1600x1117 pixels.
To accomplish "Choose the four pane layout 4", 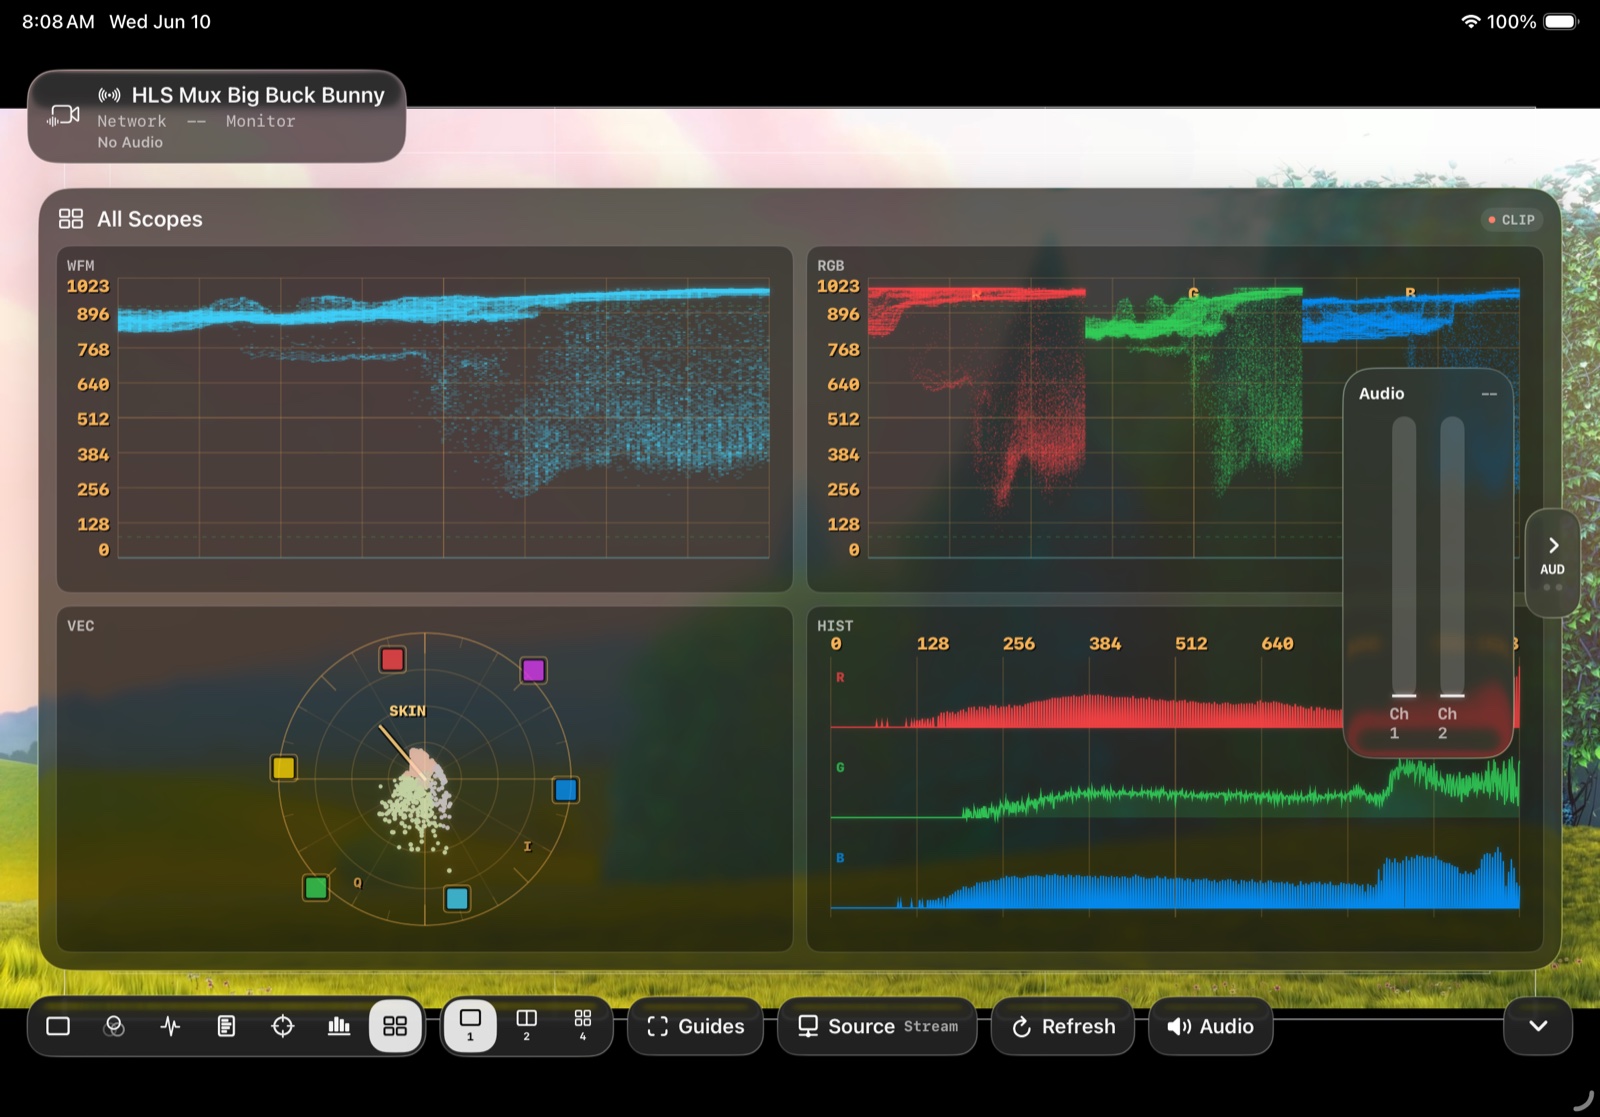I will [583, 1026].
